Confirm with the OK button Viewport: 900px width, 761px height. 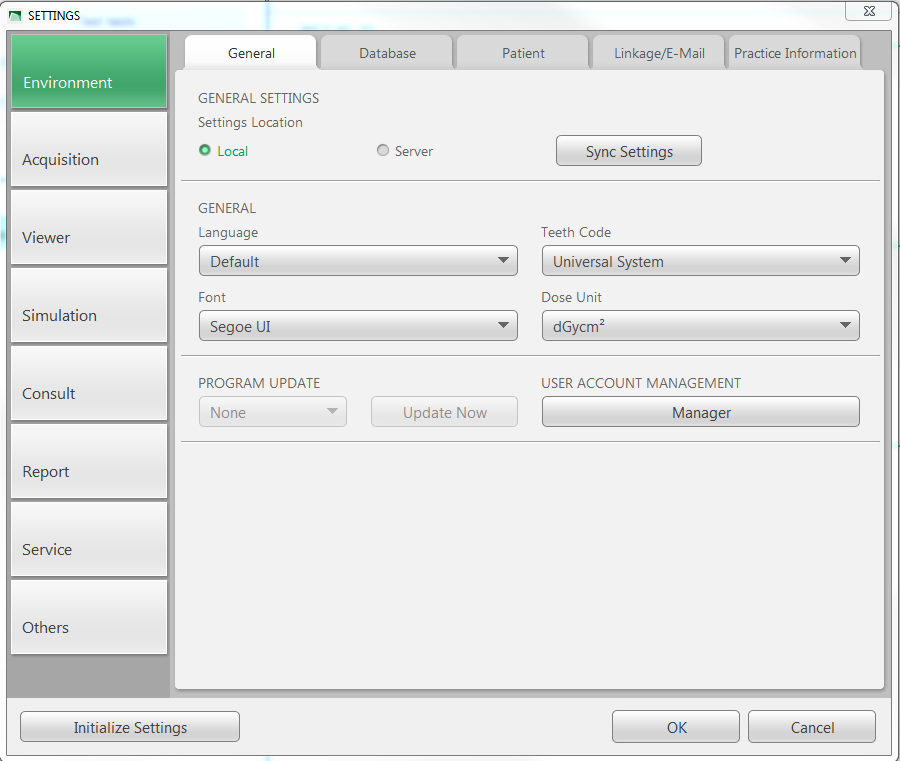tap(676, 727)
